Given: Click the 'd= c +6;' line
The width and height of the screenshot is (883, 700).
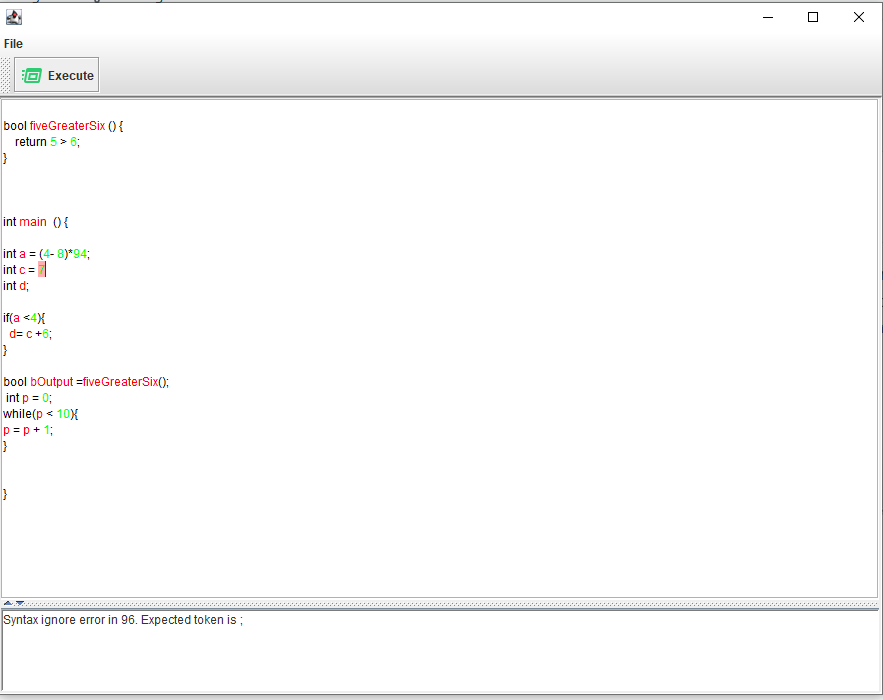Looking at the screenshot, I should click(30, 334).
